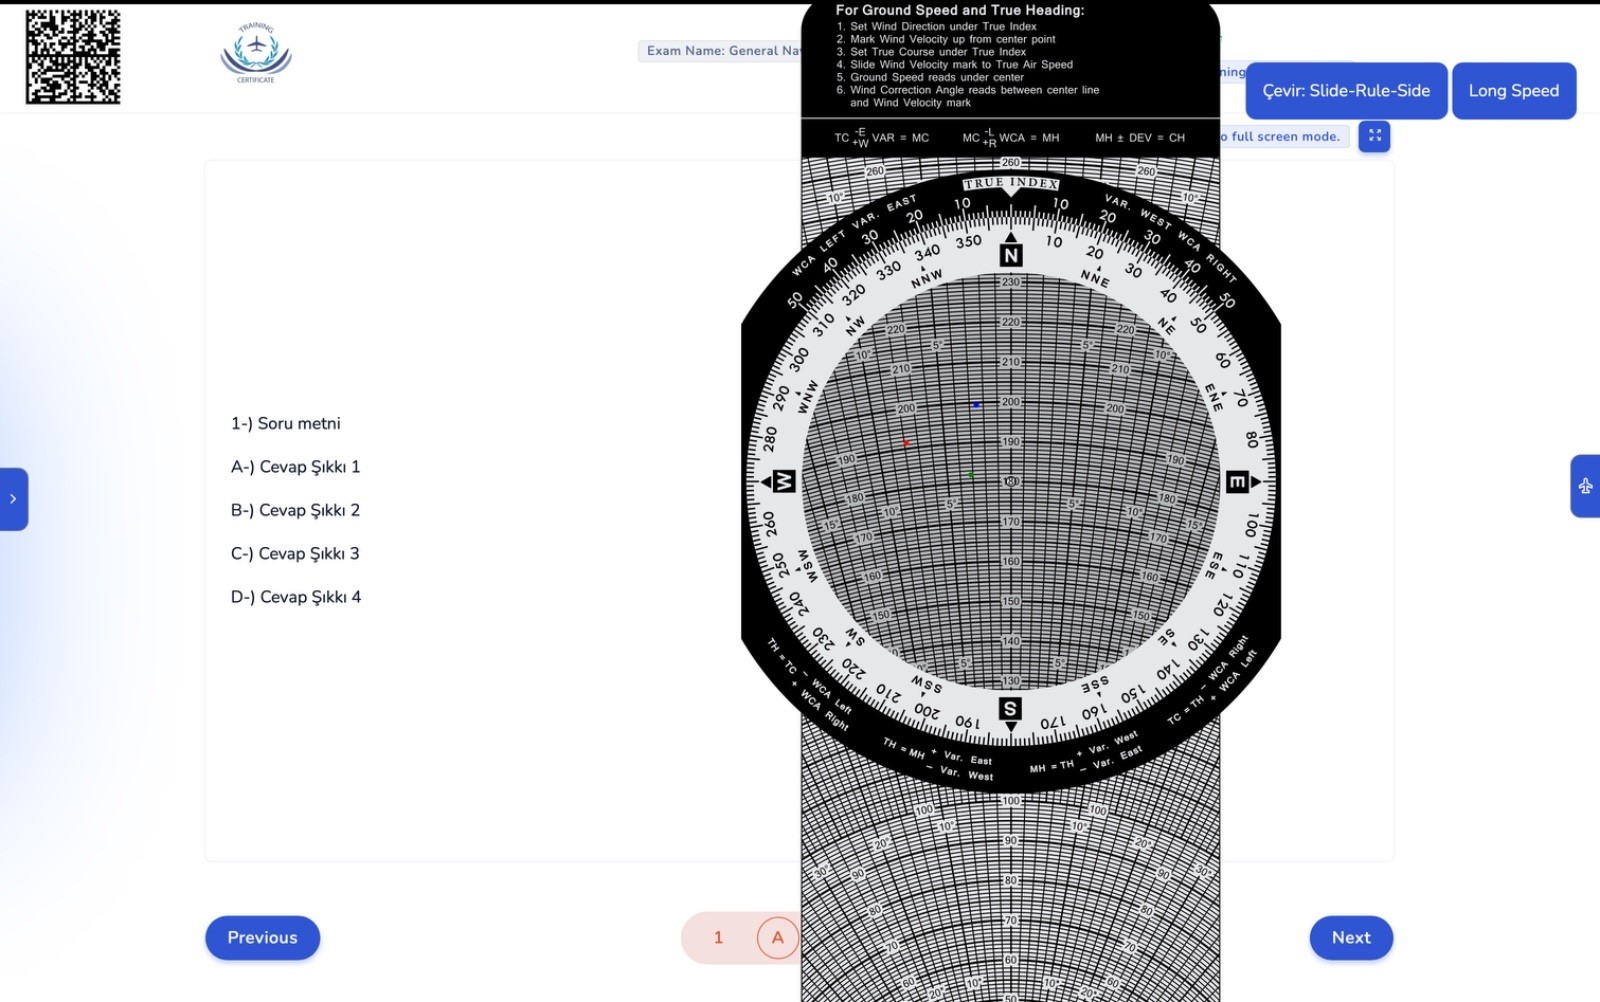
Task: Click the blue wind mark dot
Action: click(x=977, y=405)
